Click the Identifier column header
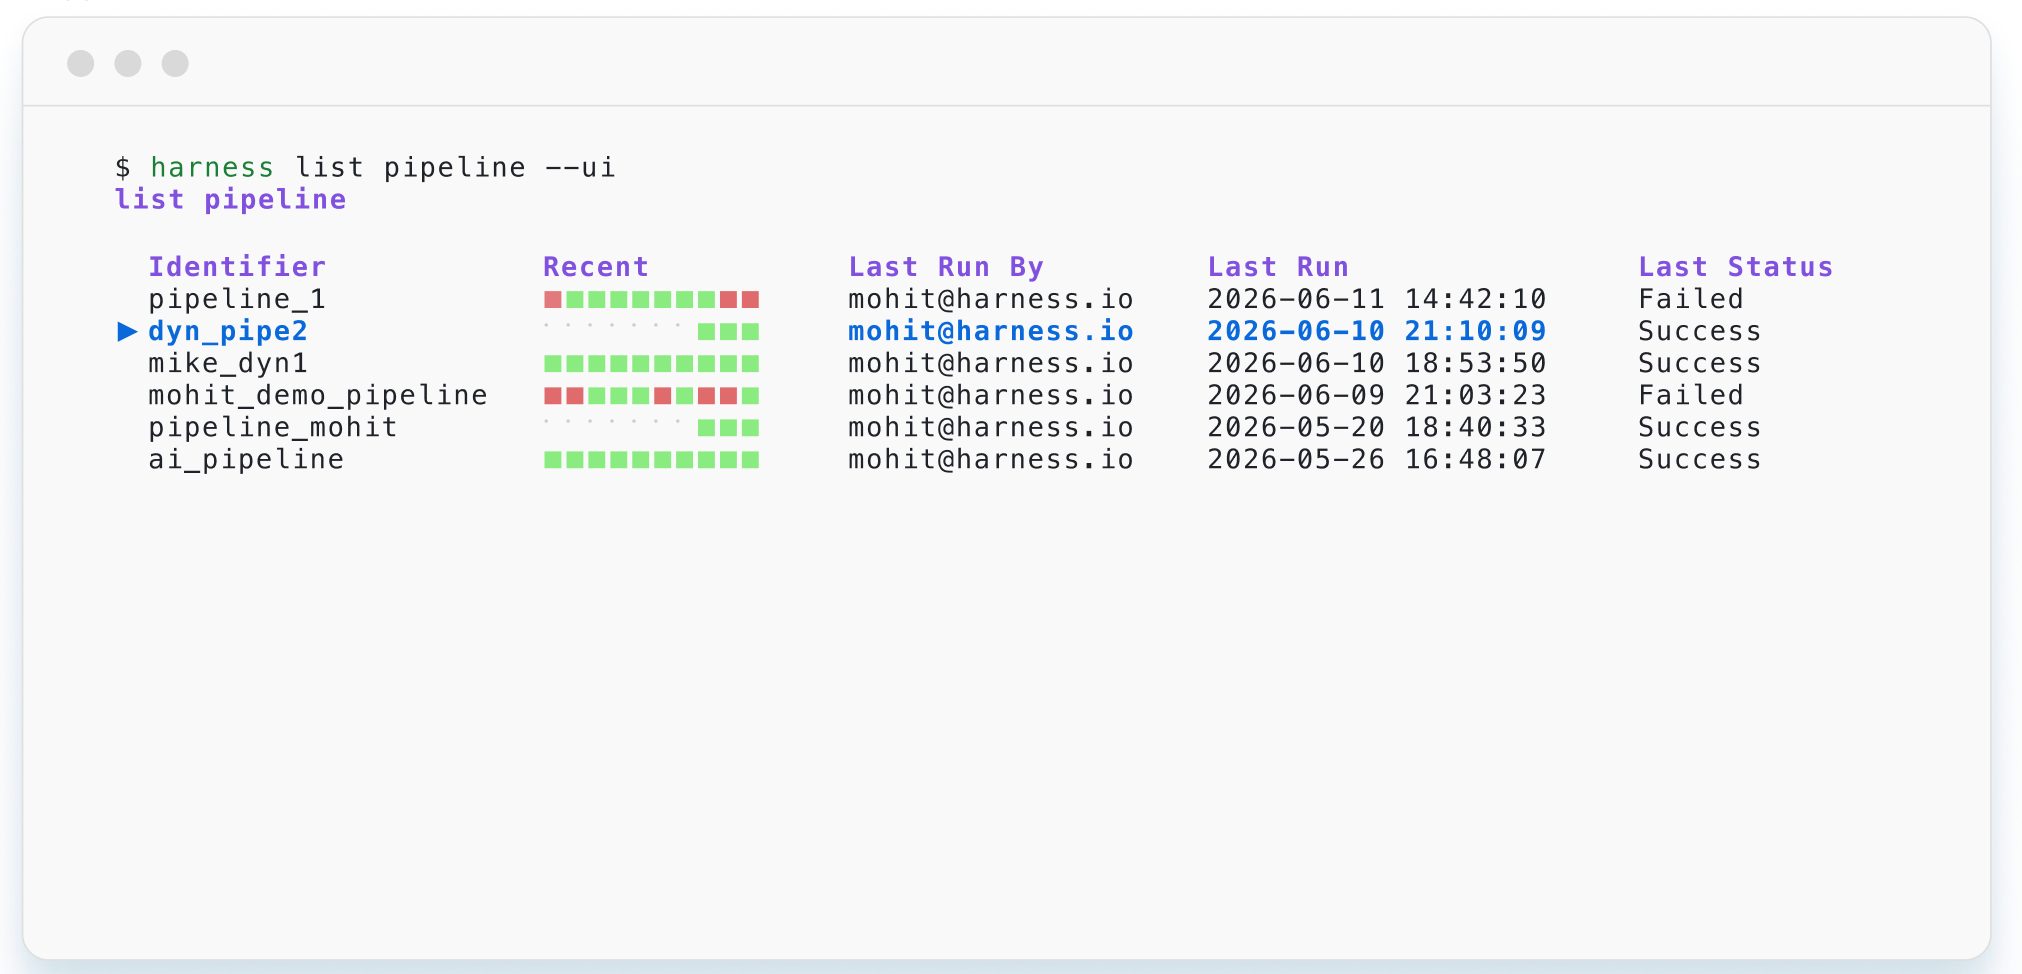Viewport: 2022px width, 974px height. (x=237, y=266)
